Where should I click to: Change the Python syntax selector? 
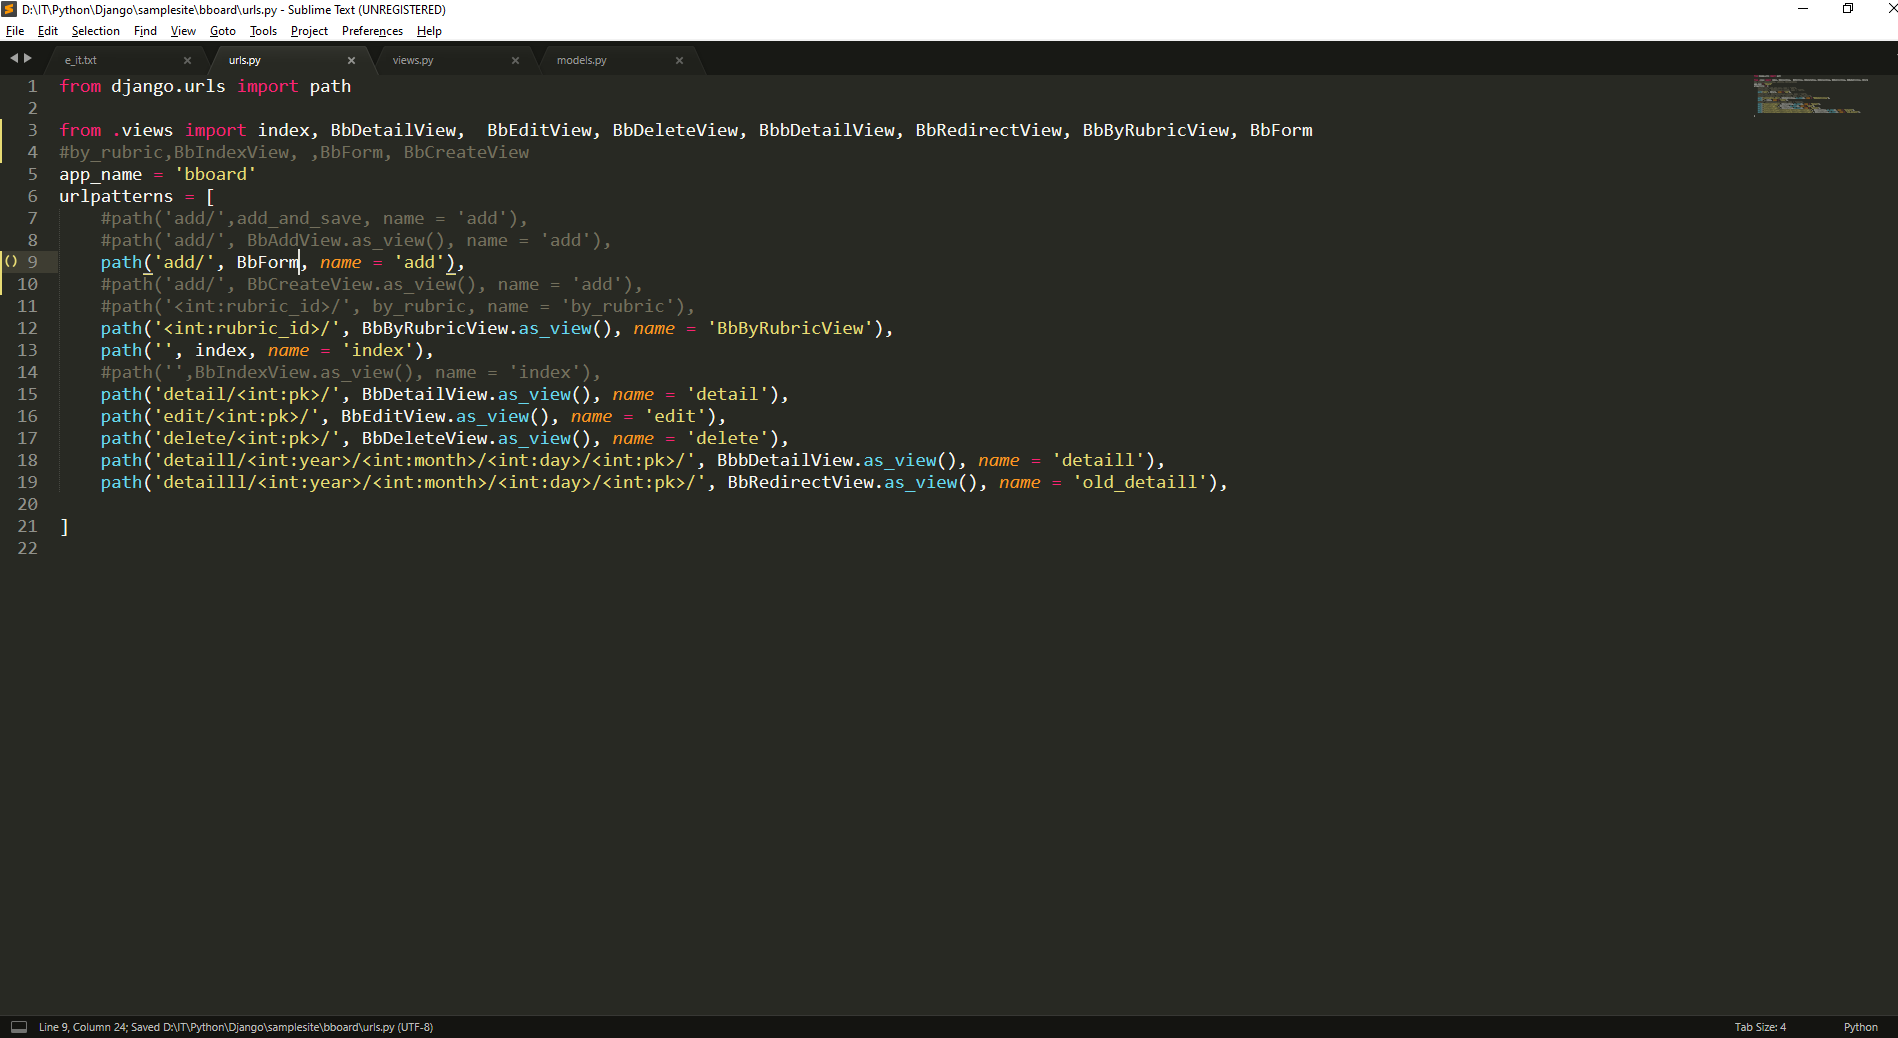pyautogui.click(x=1860, y=1027)
